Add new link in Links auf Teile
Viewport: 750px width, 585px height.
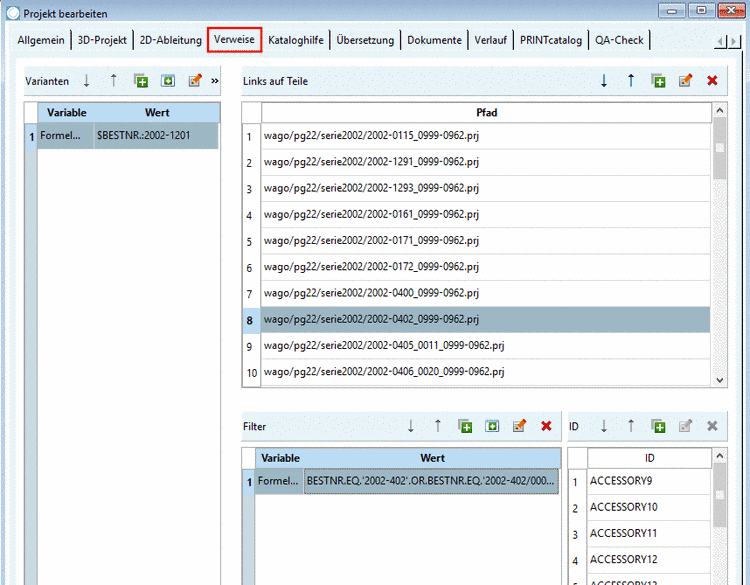pyautogui.click(x=658, y=80)
